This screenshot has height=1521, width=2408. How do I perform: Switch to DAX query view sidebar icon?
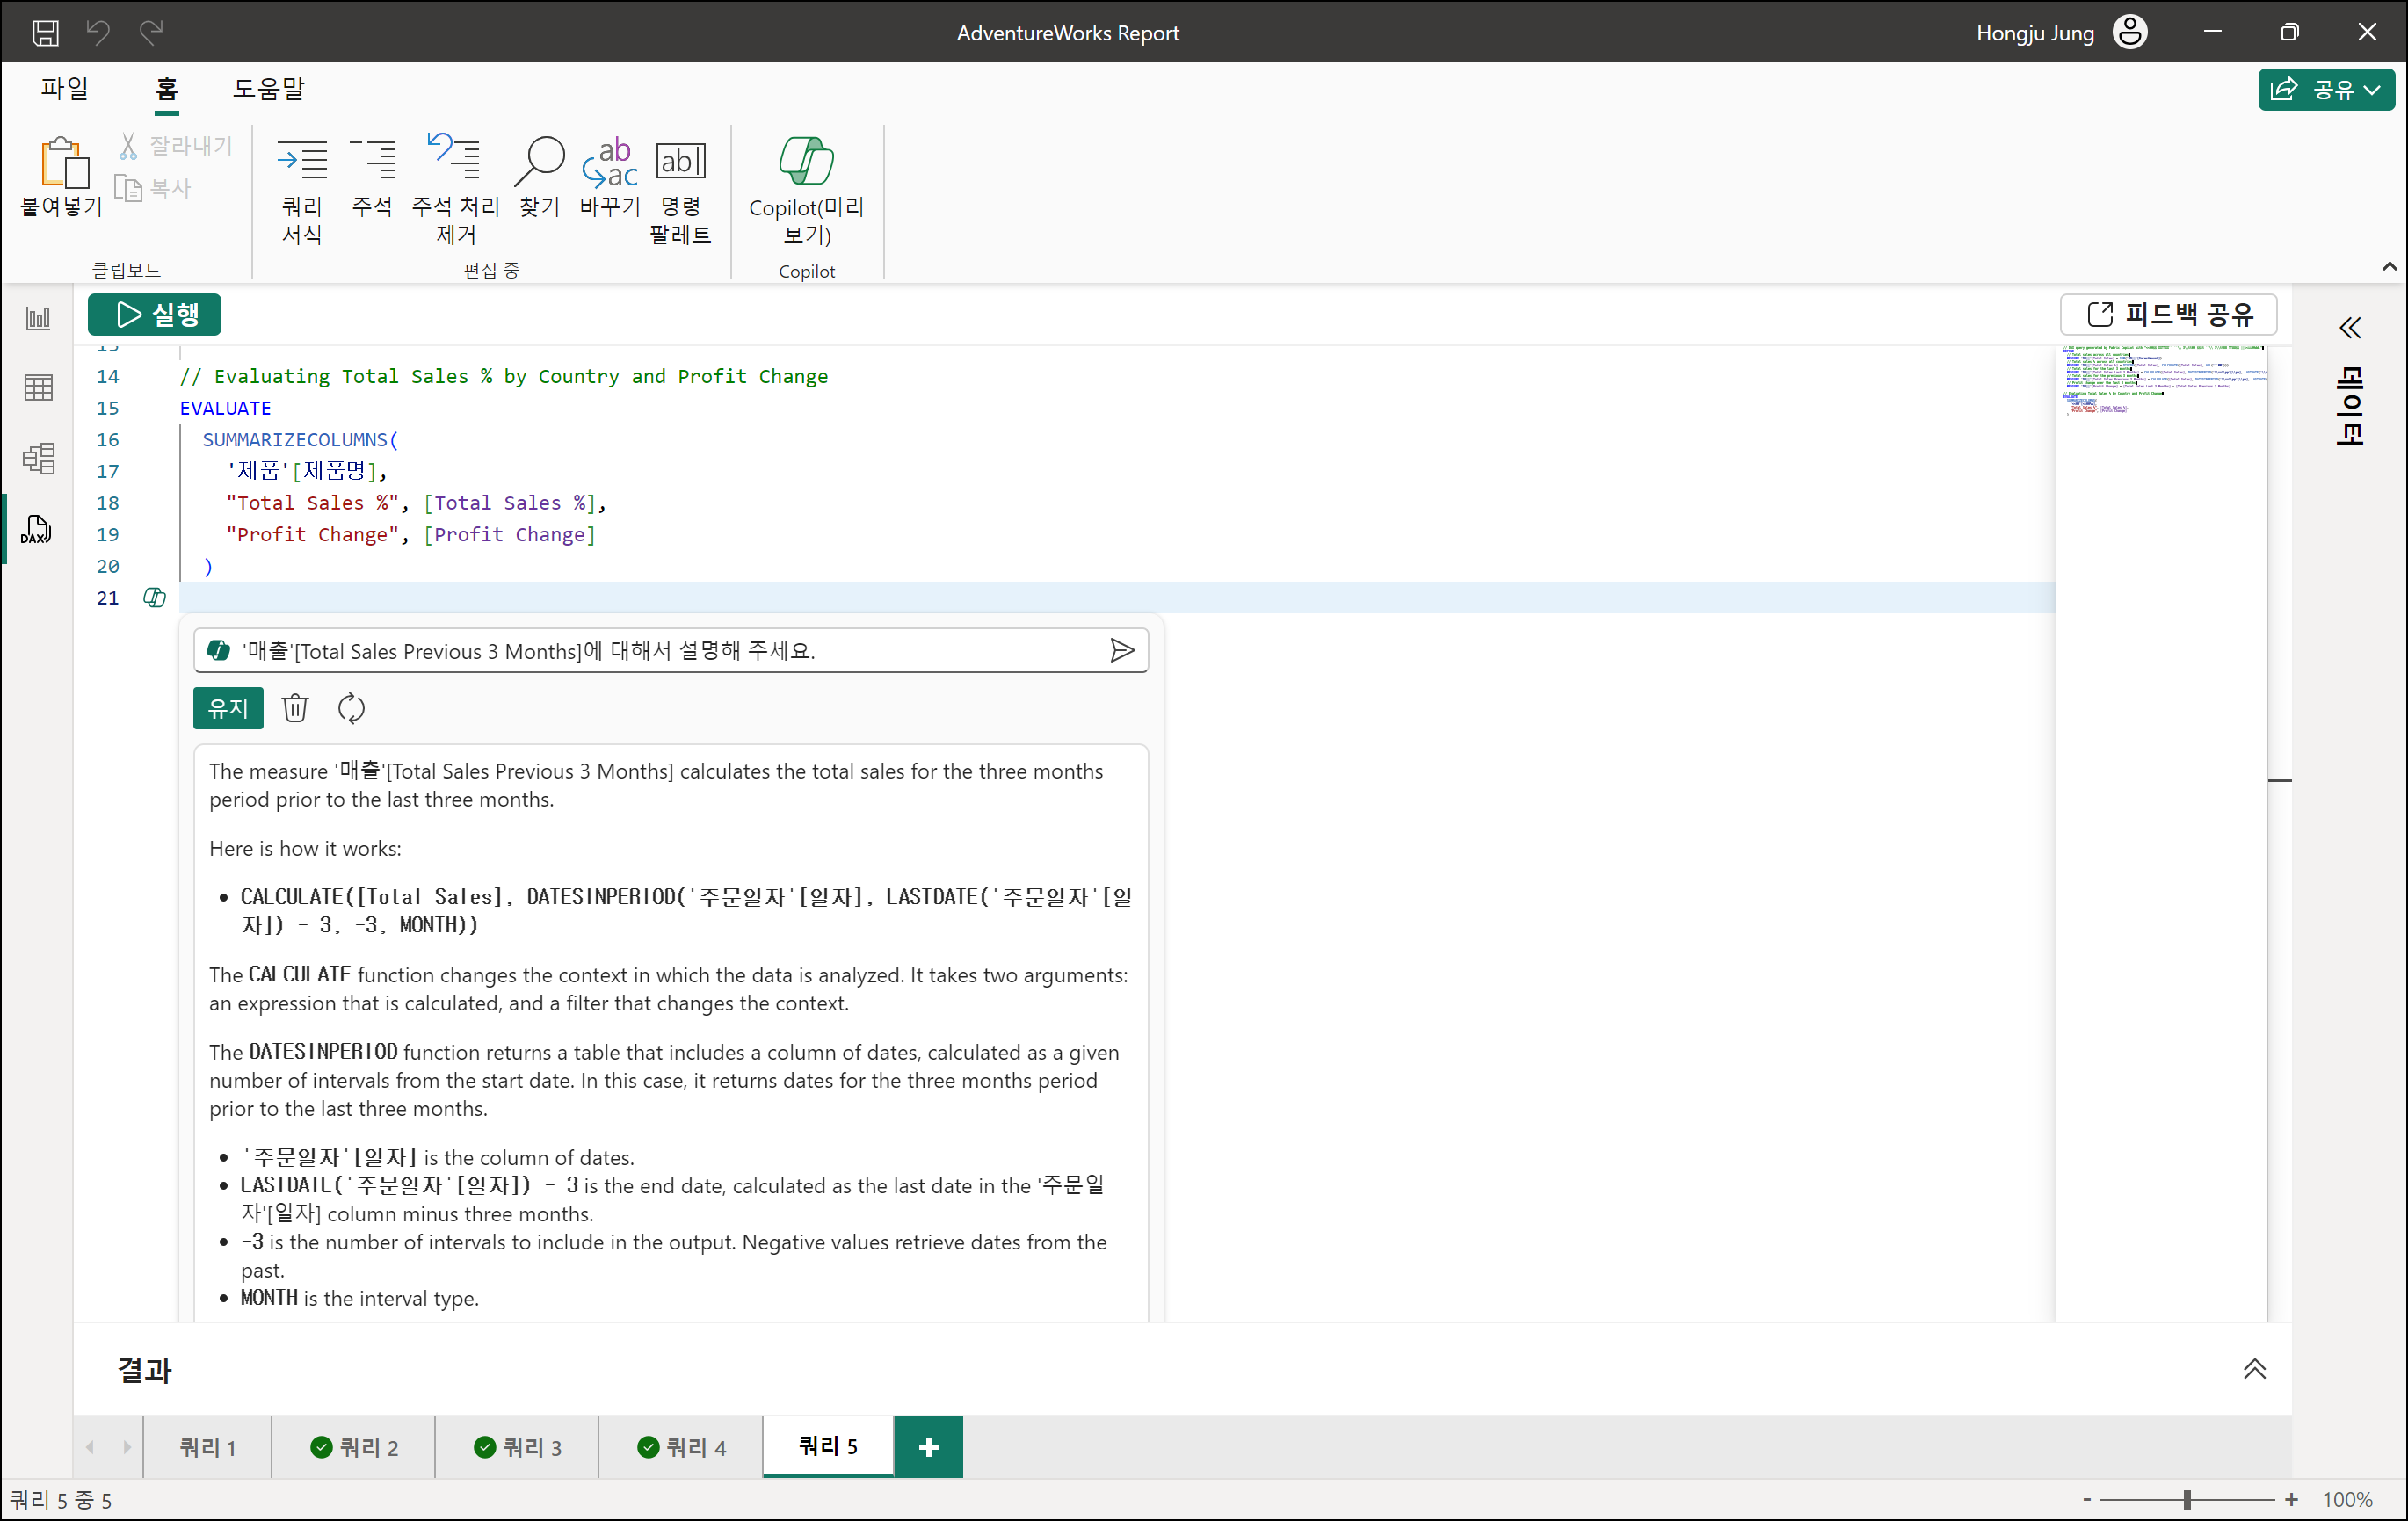[x=37, y=530]
